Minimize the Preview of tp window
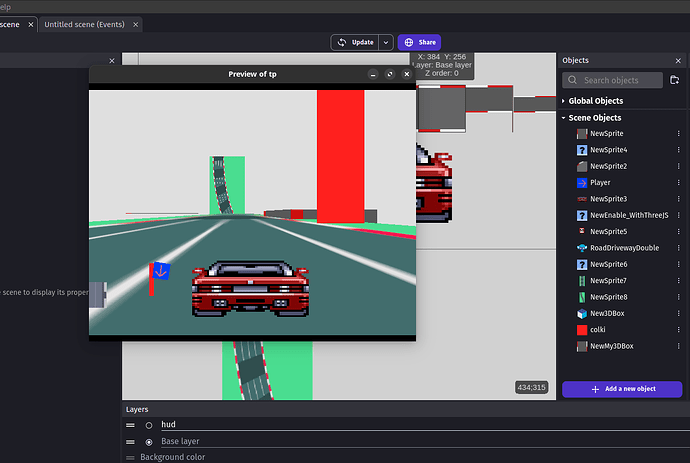 (x=373, y=74)
